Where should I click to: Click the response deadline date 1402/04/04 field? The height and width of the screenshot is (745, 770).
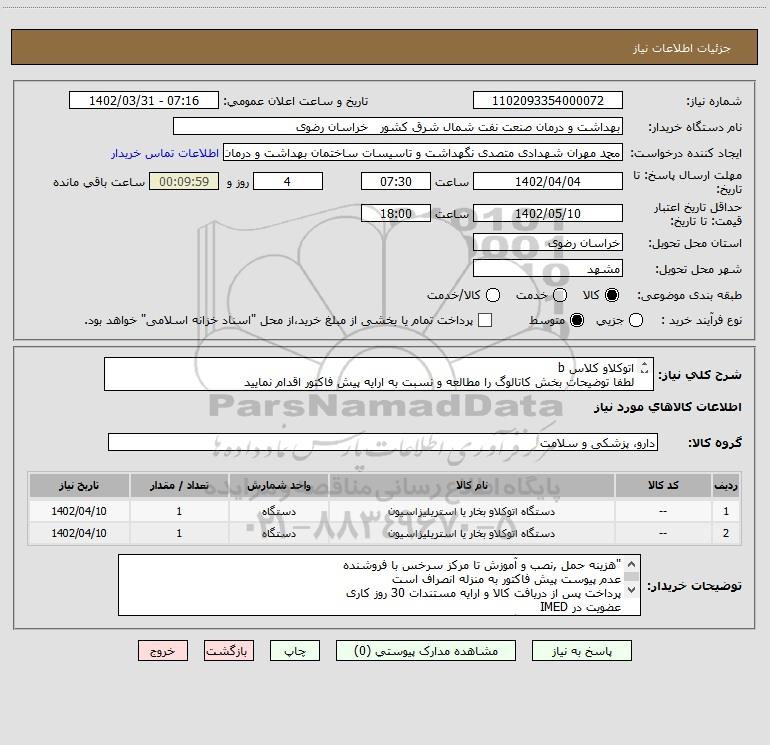pos(548,181)
